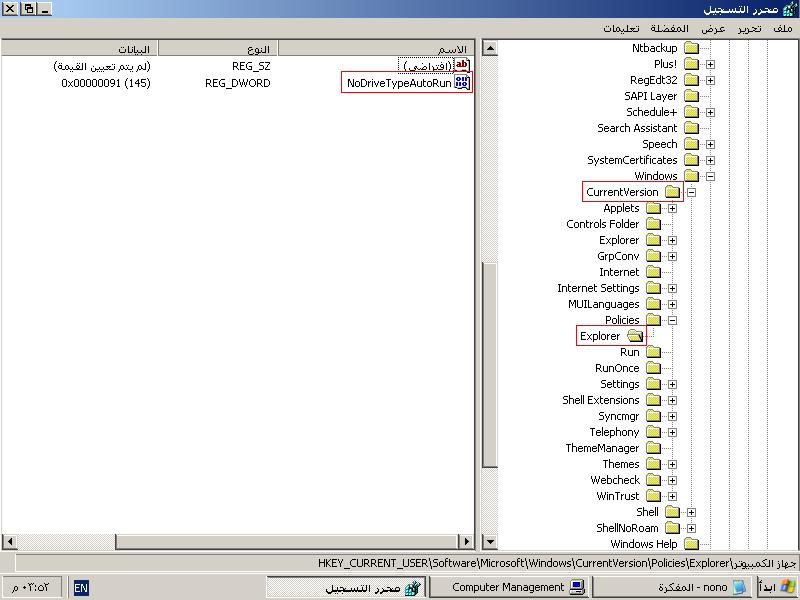800x600 pixels.
Task: Click the النوع (Type) column header
Action: tap(218, 48)
